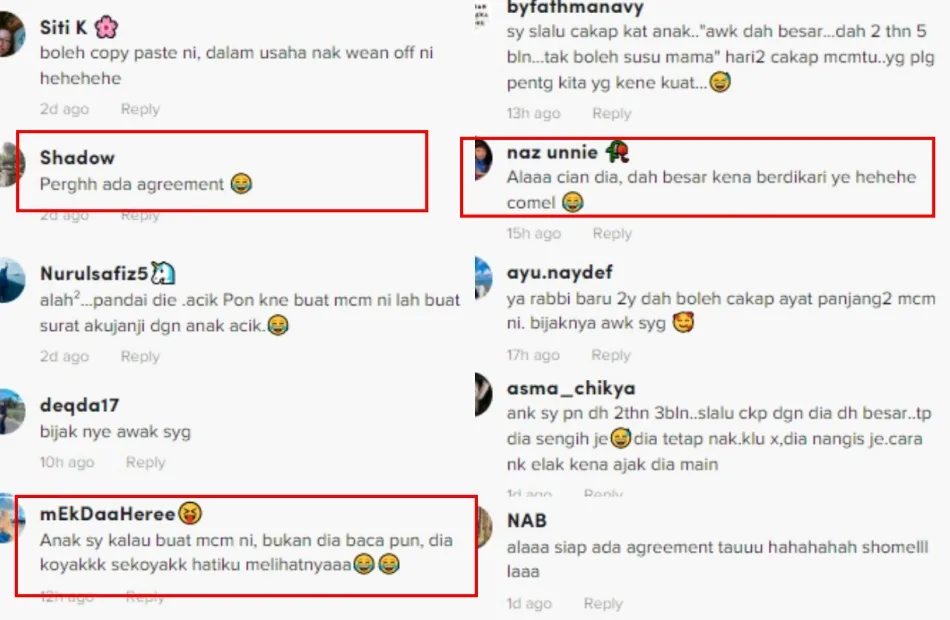The width and height of the screenshot is (950, 620).
Task: Open Shadow's username profile
Action: click(x=77, y=158)
